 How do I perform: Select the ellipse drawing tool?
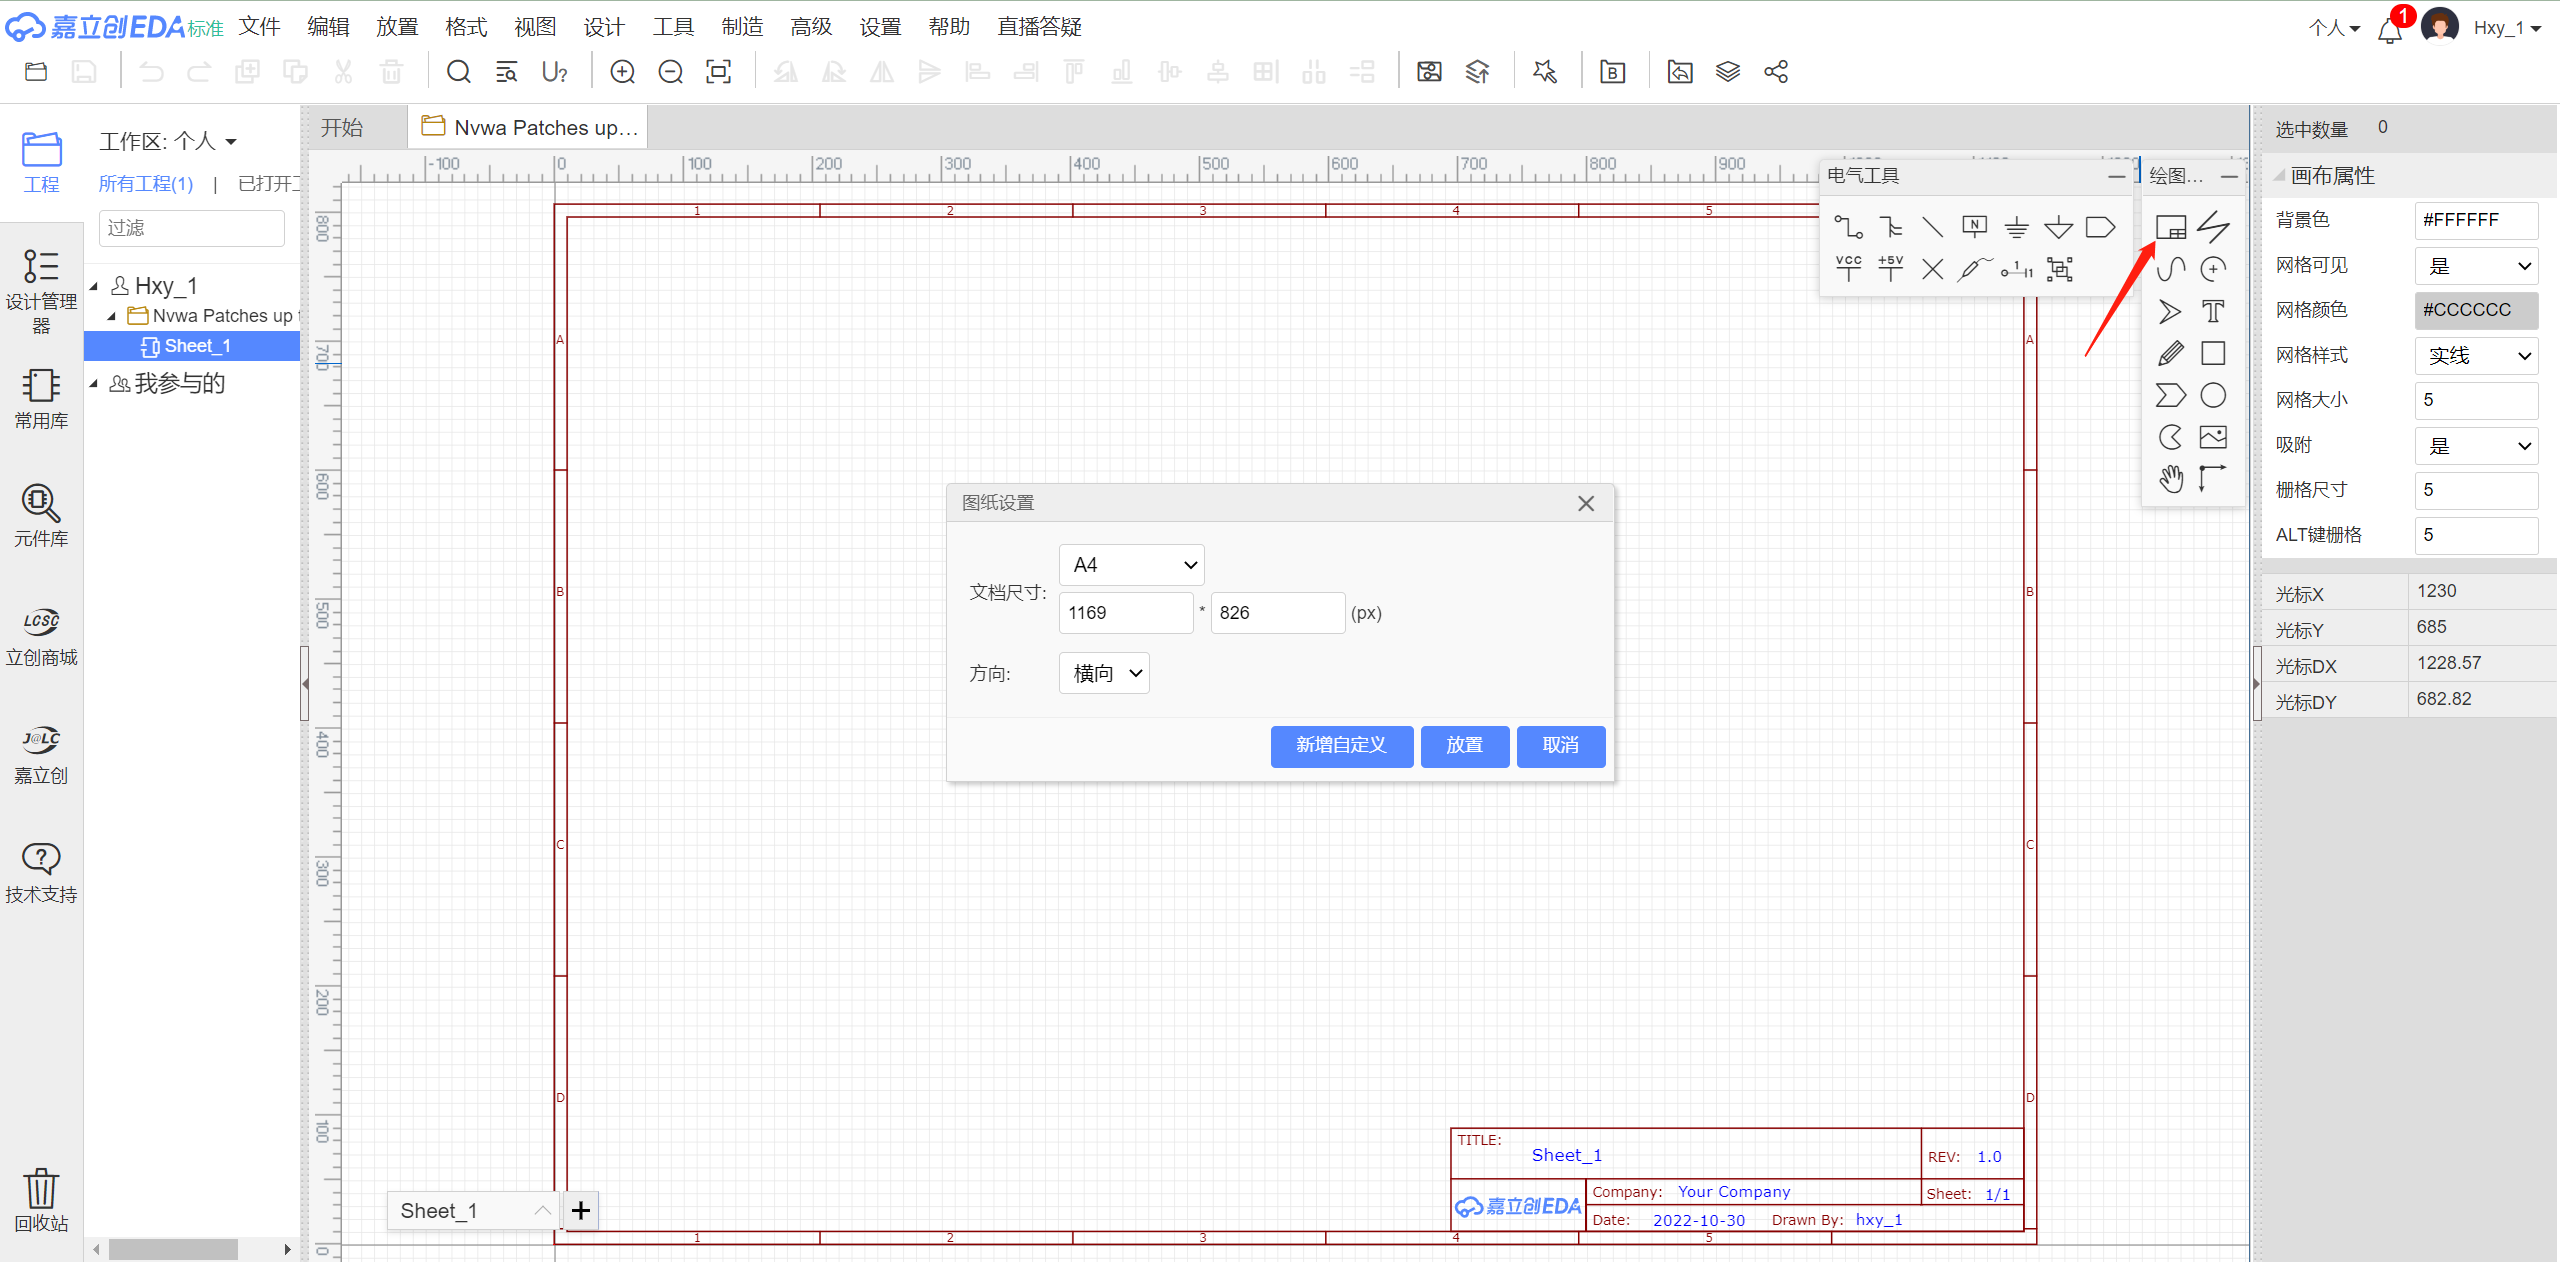pyautogui.click(x=2213, y=396)
